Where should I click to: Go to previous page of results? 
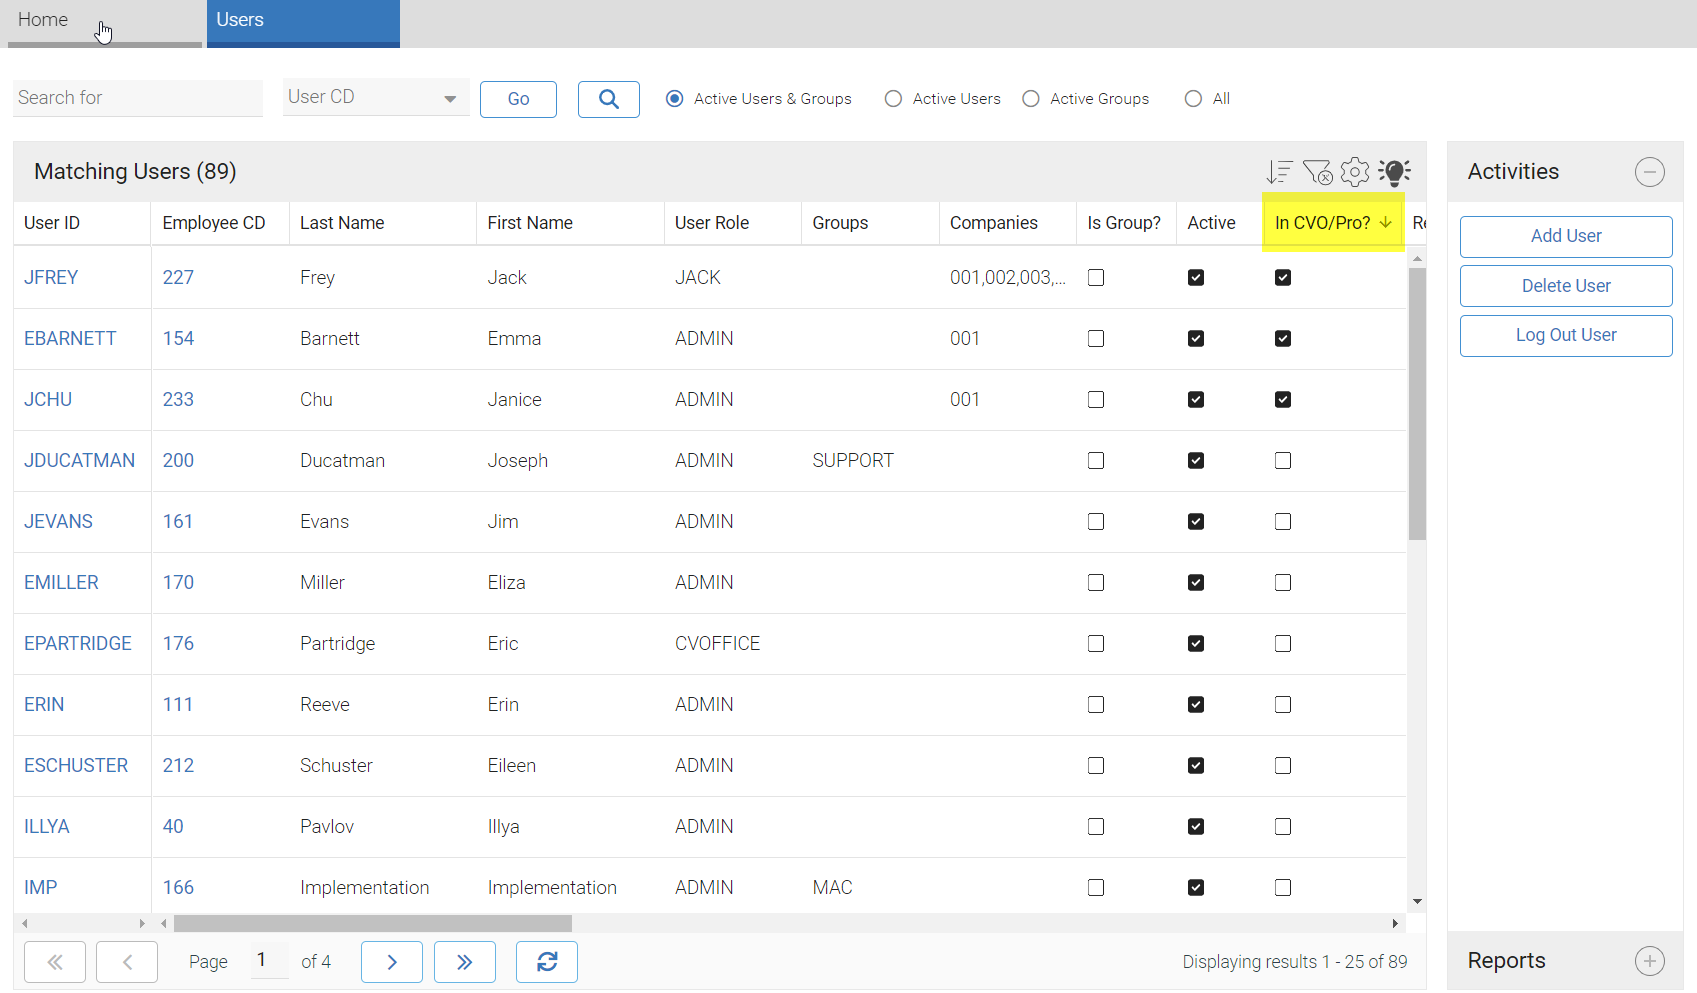tap(127, 962)
